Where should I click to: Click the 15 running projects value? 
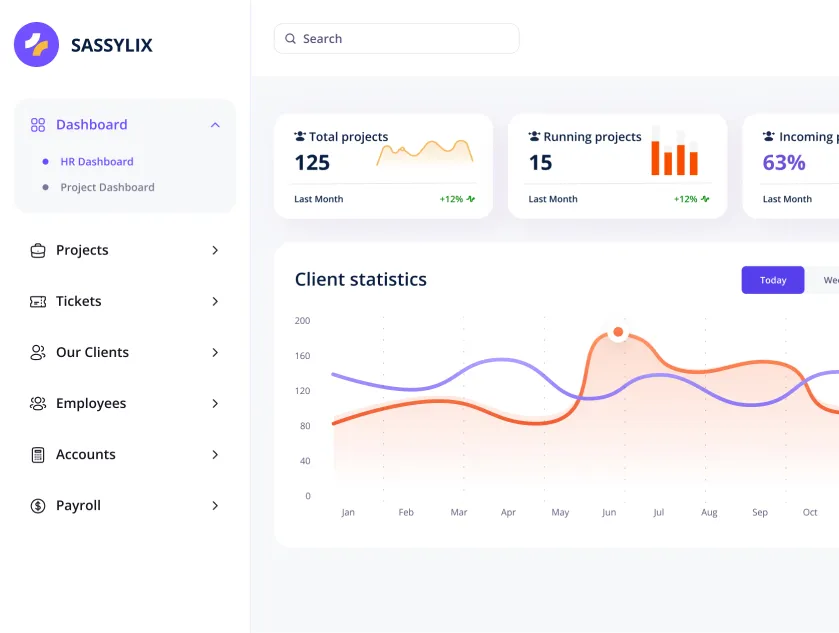pyautogui.click(x=540, y=163)
